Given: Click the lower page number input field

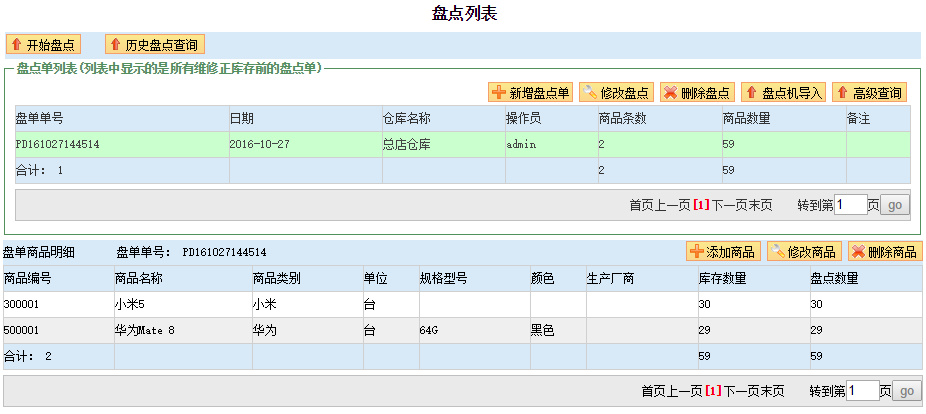Looking at the screenshot, I should pos(862,391).
